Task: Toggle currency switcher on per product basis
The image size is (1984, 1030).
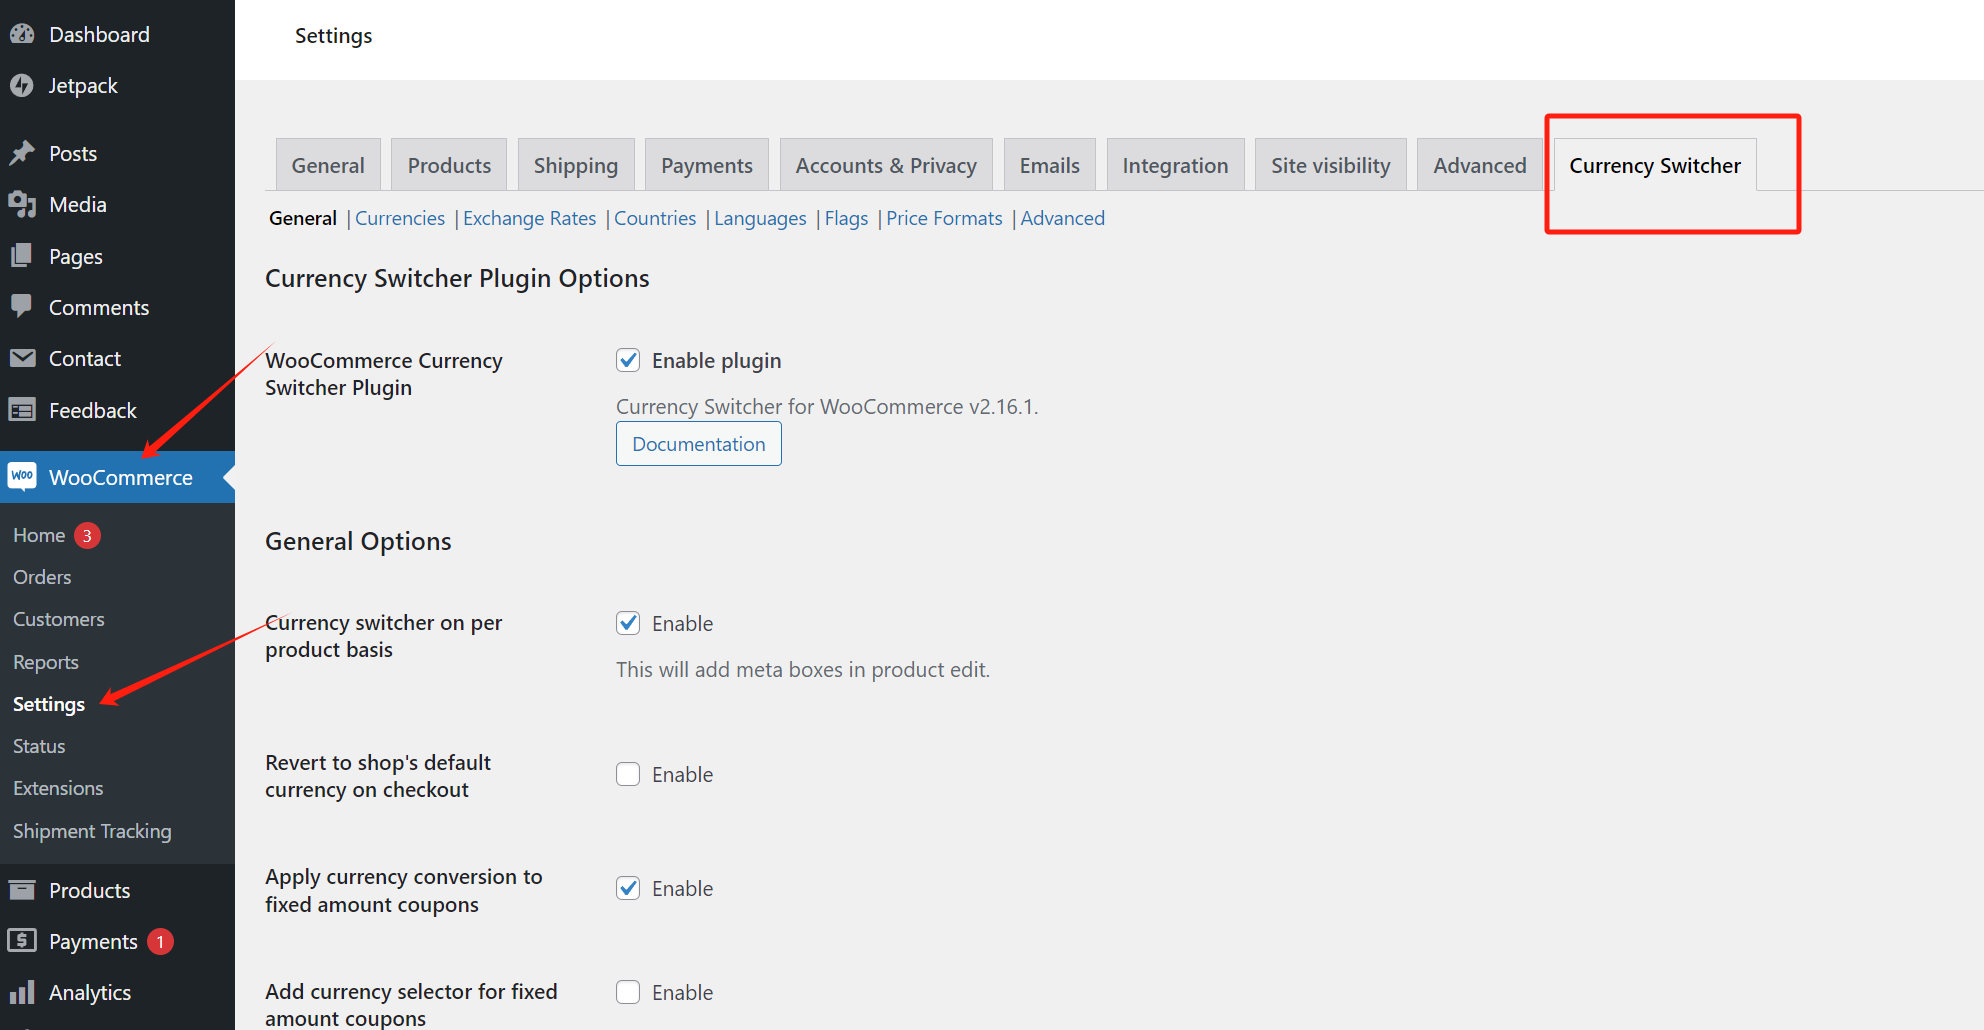Action: 628,623
